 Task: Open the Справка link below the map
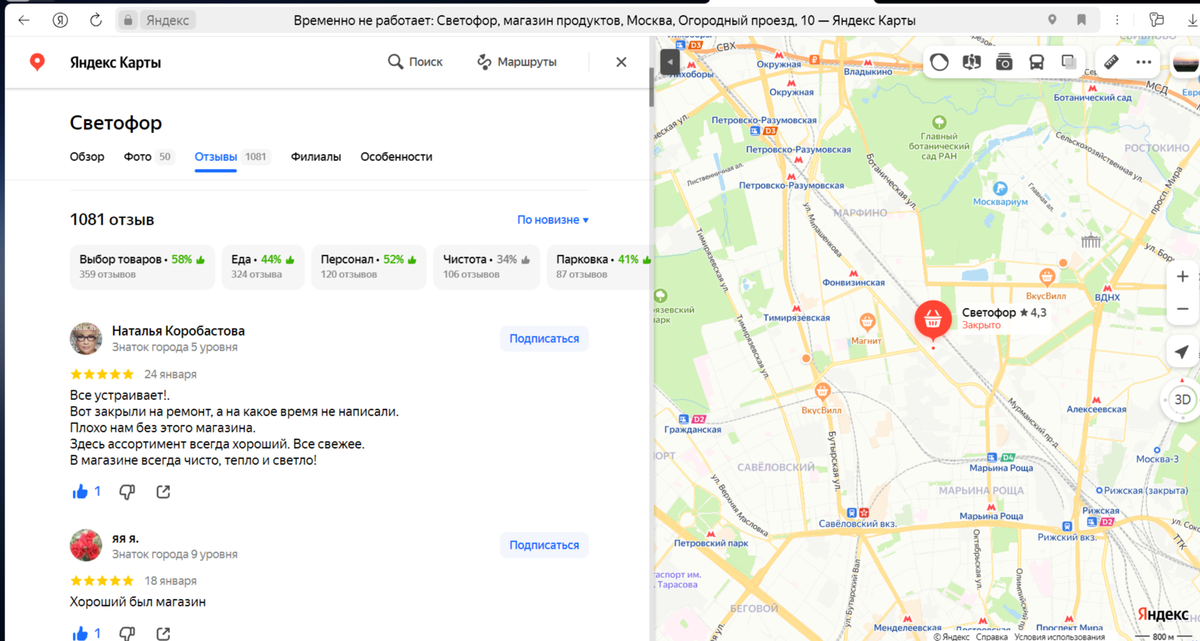[x=992, y=636]
